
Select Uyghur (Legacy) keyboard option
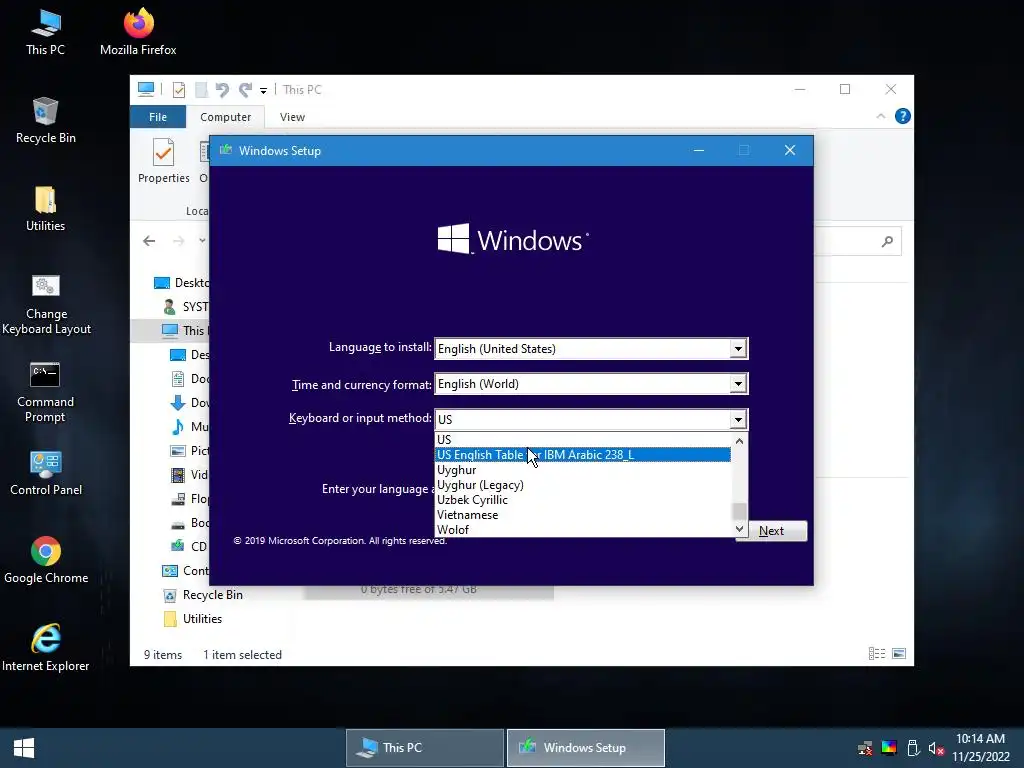(x=583, y=485)
